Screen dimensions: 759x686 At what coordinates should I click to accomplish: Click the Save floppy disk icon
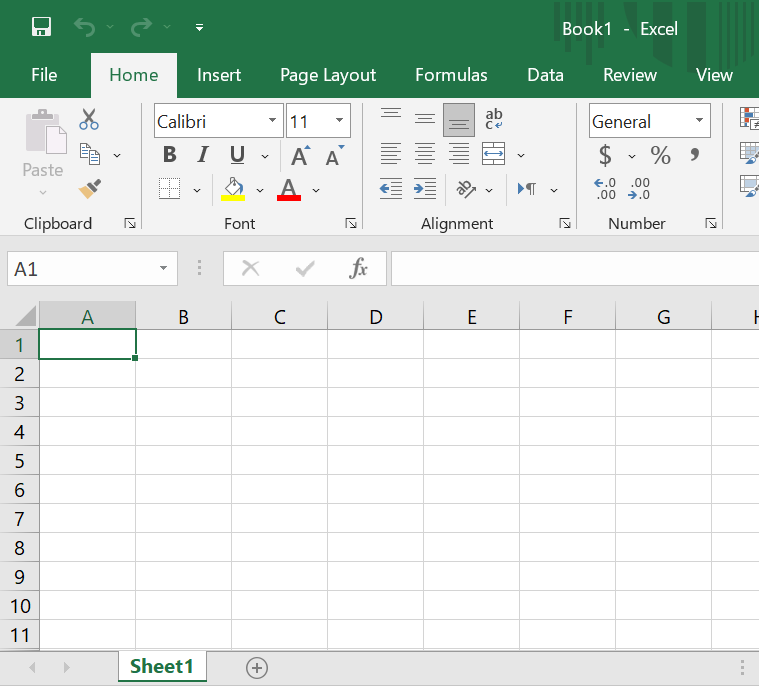(41, 27)
